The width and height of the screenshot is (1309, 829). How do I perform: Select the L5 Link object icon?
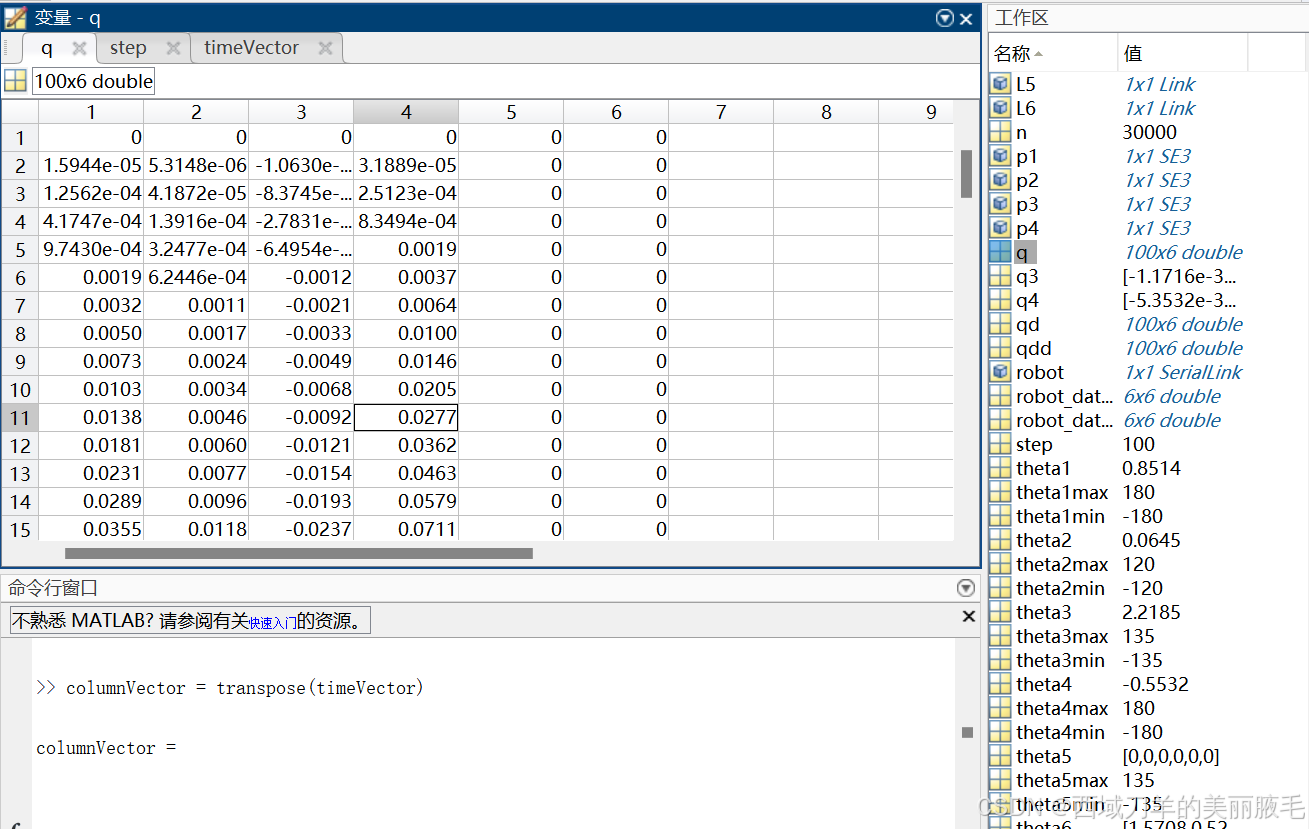click(1000, 84)
